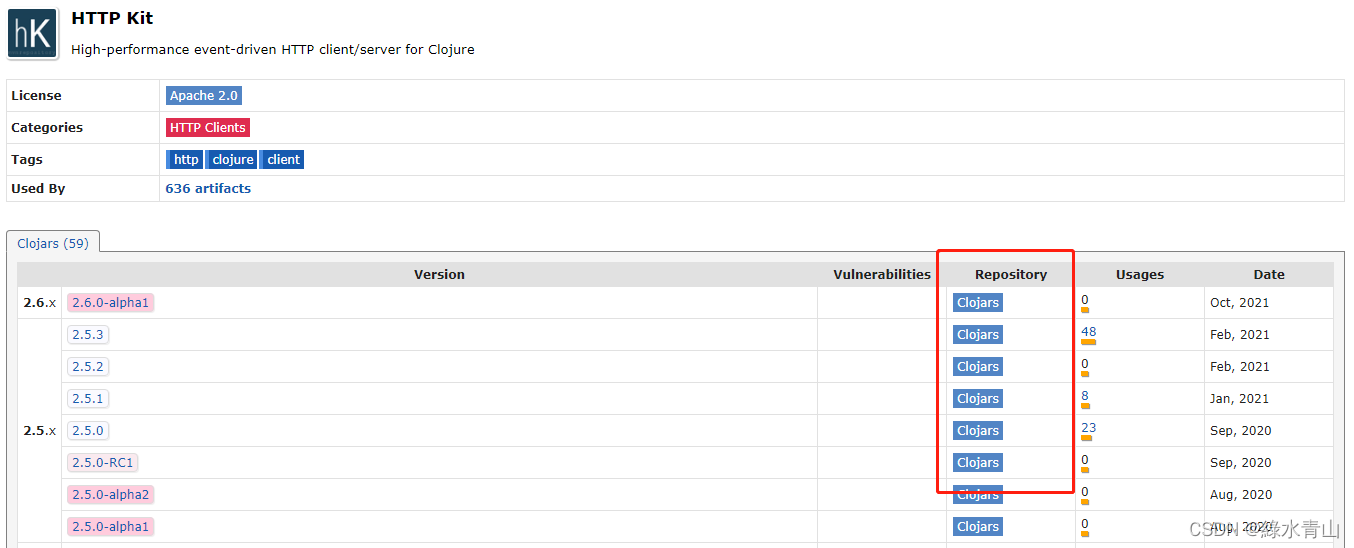Select the HTTP Clients category tag
This screenshot has height=548, width=1354.
[207, 128]
